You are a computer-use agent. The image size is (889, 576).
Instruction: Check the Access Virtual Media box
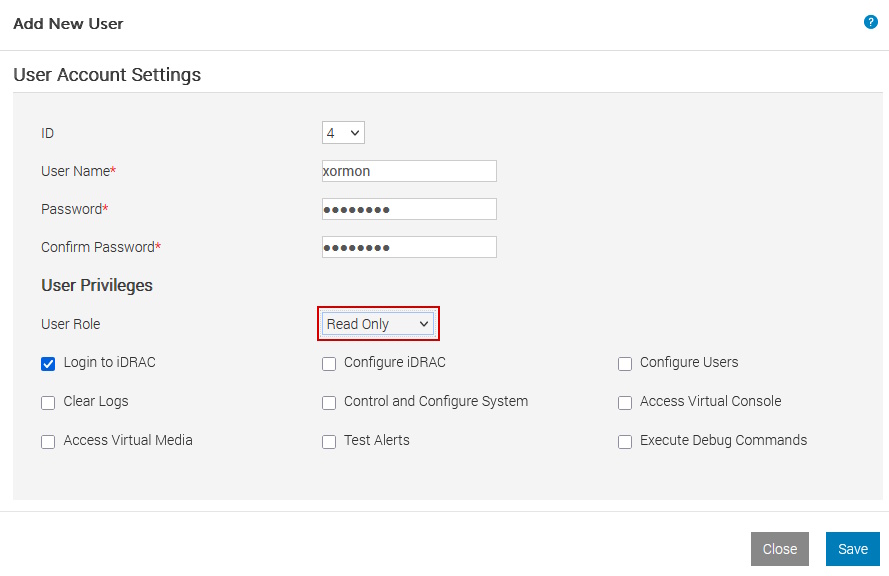pos(48,442)
